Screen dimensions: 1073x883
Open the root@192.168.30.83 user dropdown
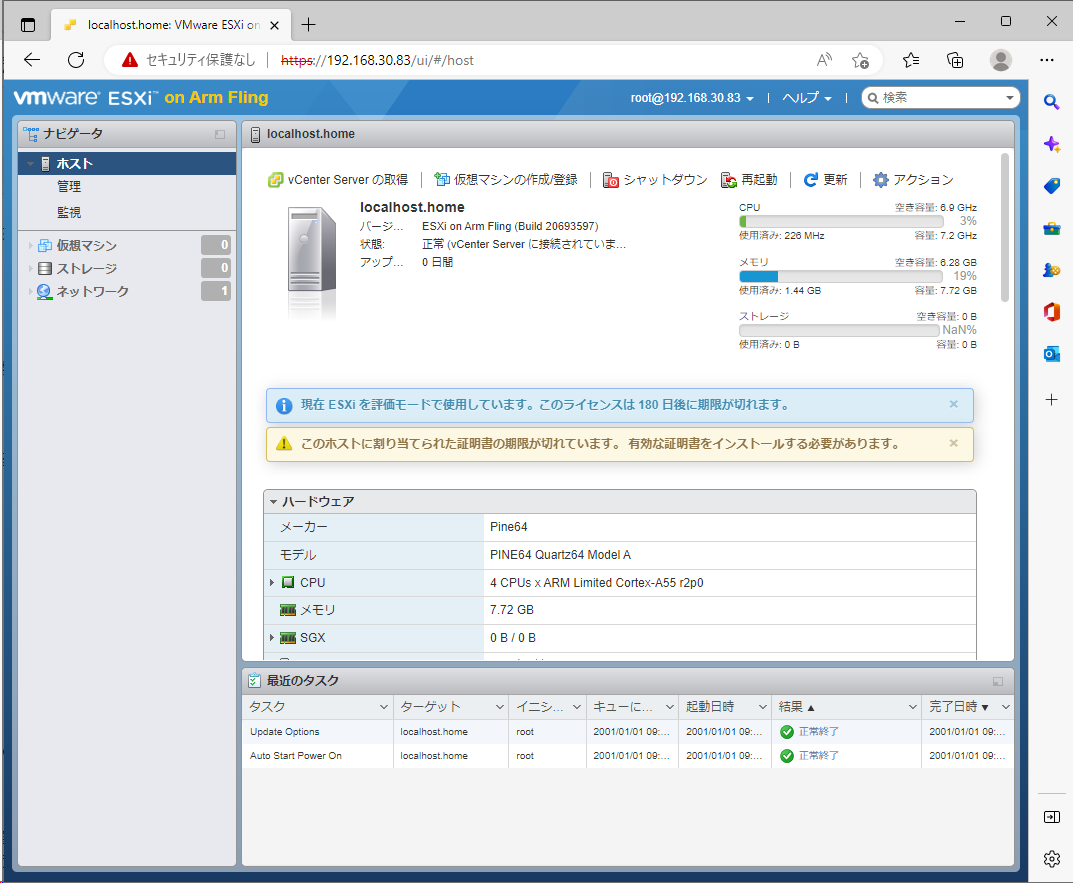[692, 98]
